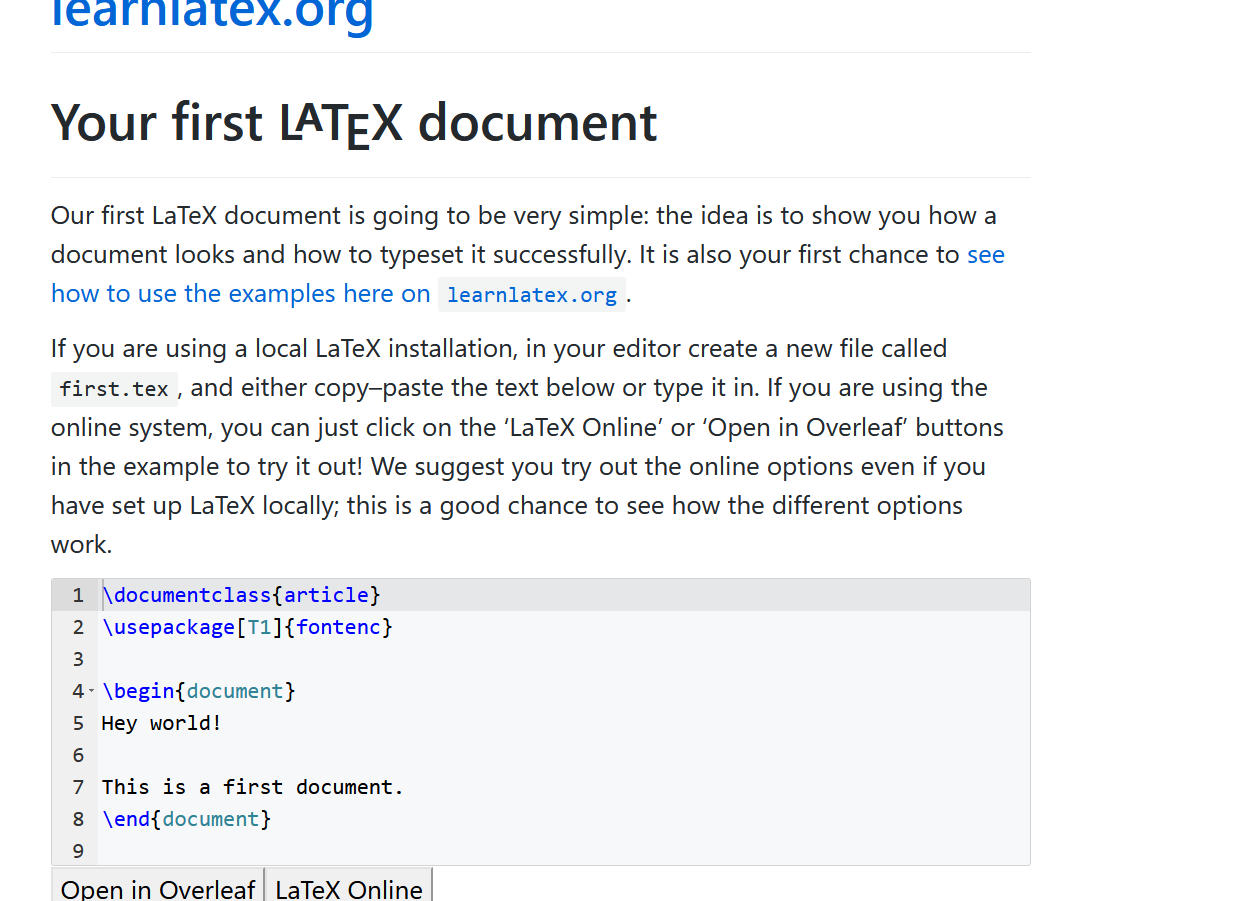Click line number 1 in the code block
This screenshot has height=901, width=1242.
[77, 594]
